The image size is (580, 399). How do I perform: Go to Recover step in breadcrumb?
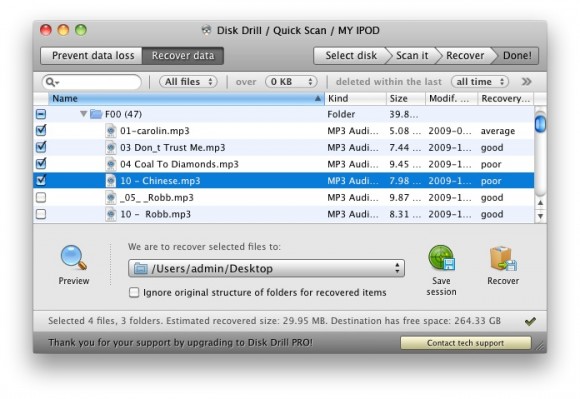pos(465,56)
